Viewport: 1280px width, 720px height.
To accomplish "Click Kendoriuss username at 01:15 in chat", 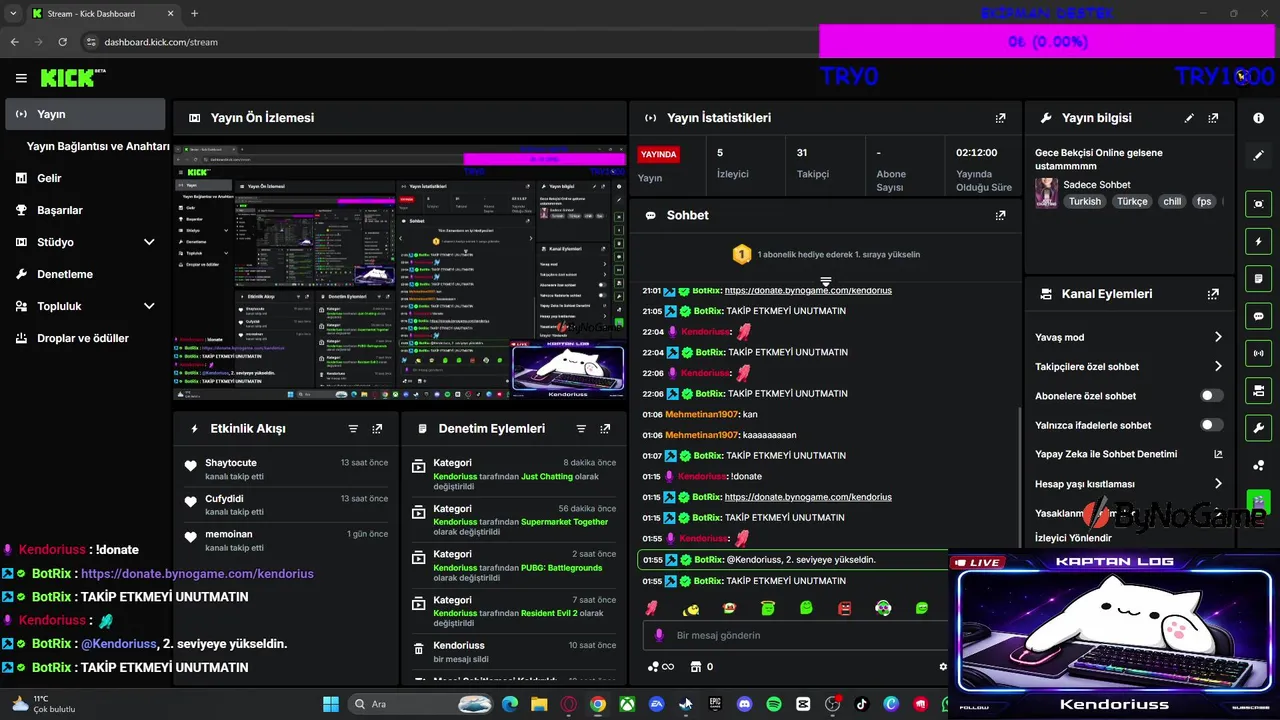I will click(x=701, y=476).
